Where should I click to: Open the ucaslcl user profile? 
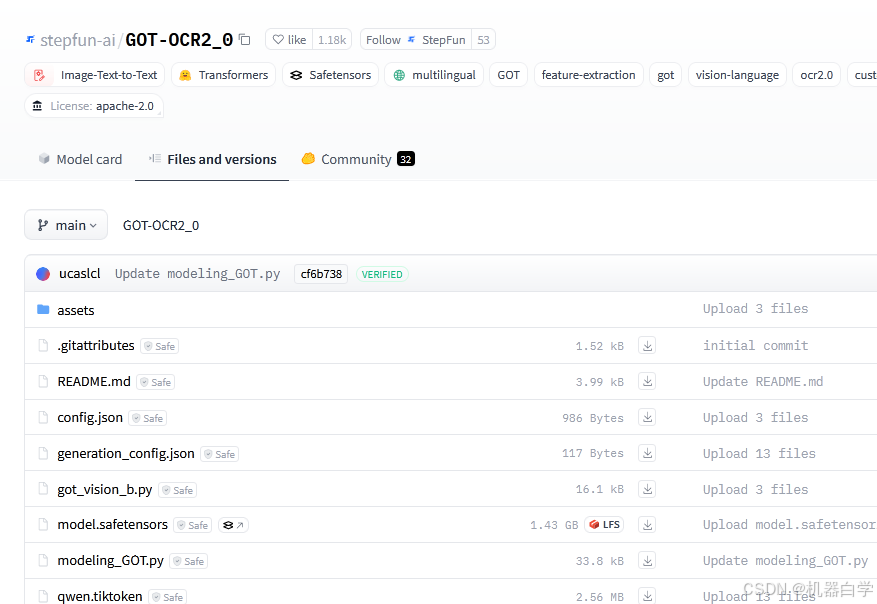tap(80, 273)
